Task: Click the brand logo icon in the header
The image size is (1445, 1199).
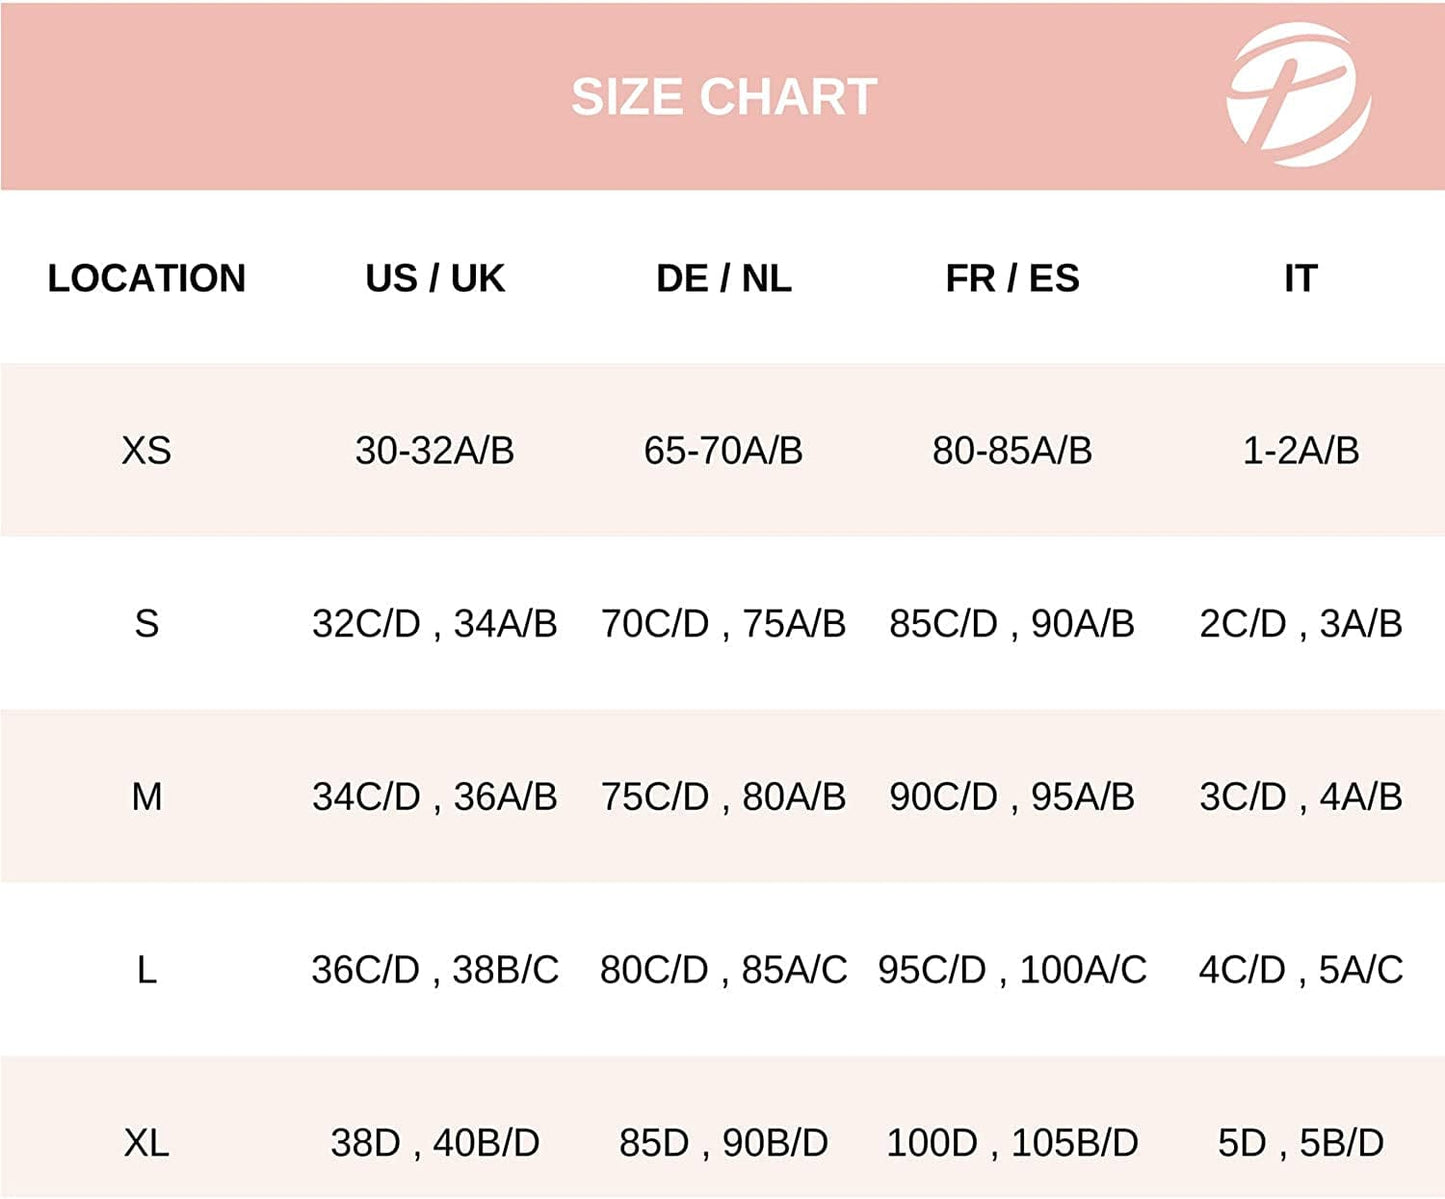Action: point(1299,95)
